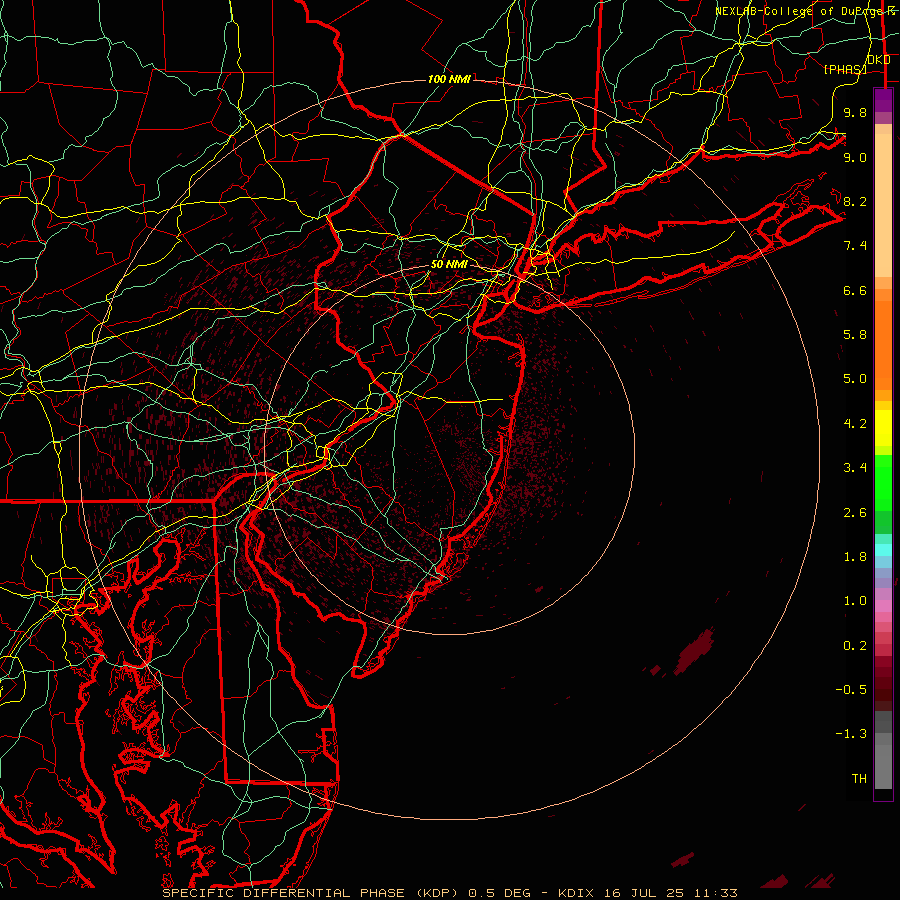Click the -0.5 scale value
The height and width of the screenshot is (900, 900).
(851, 690)
